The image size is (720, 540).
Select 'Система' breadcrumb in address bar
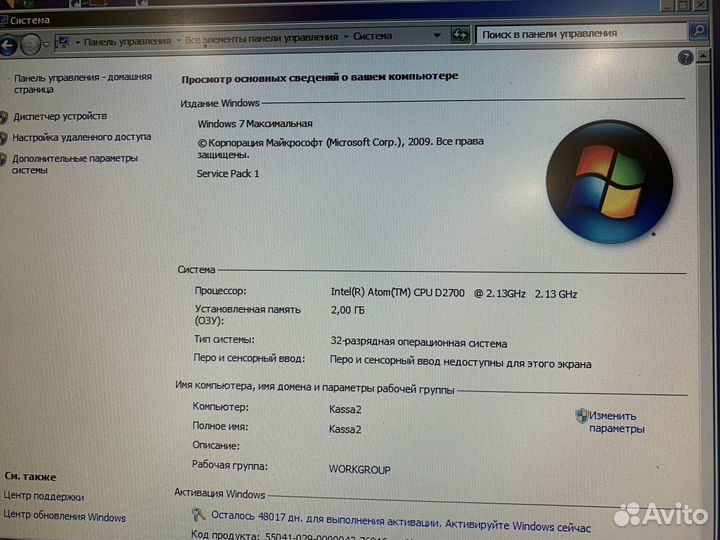[x=372, y=36]
